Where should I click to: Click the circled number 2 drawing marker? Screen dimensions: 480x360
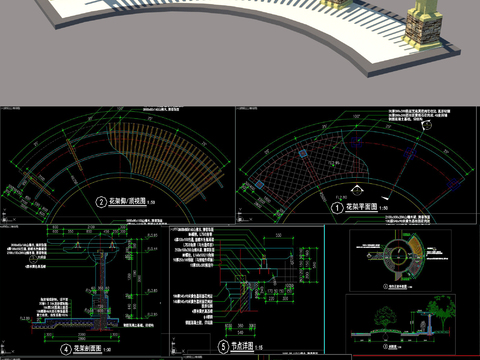(x=101, y=202)
